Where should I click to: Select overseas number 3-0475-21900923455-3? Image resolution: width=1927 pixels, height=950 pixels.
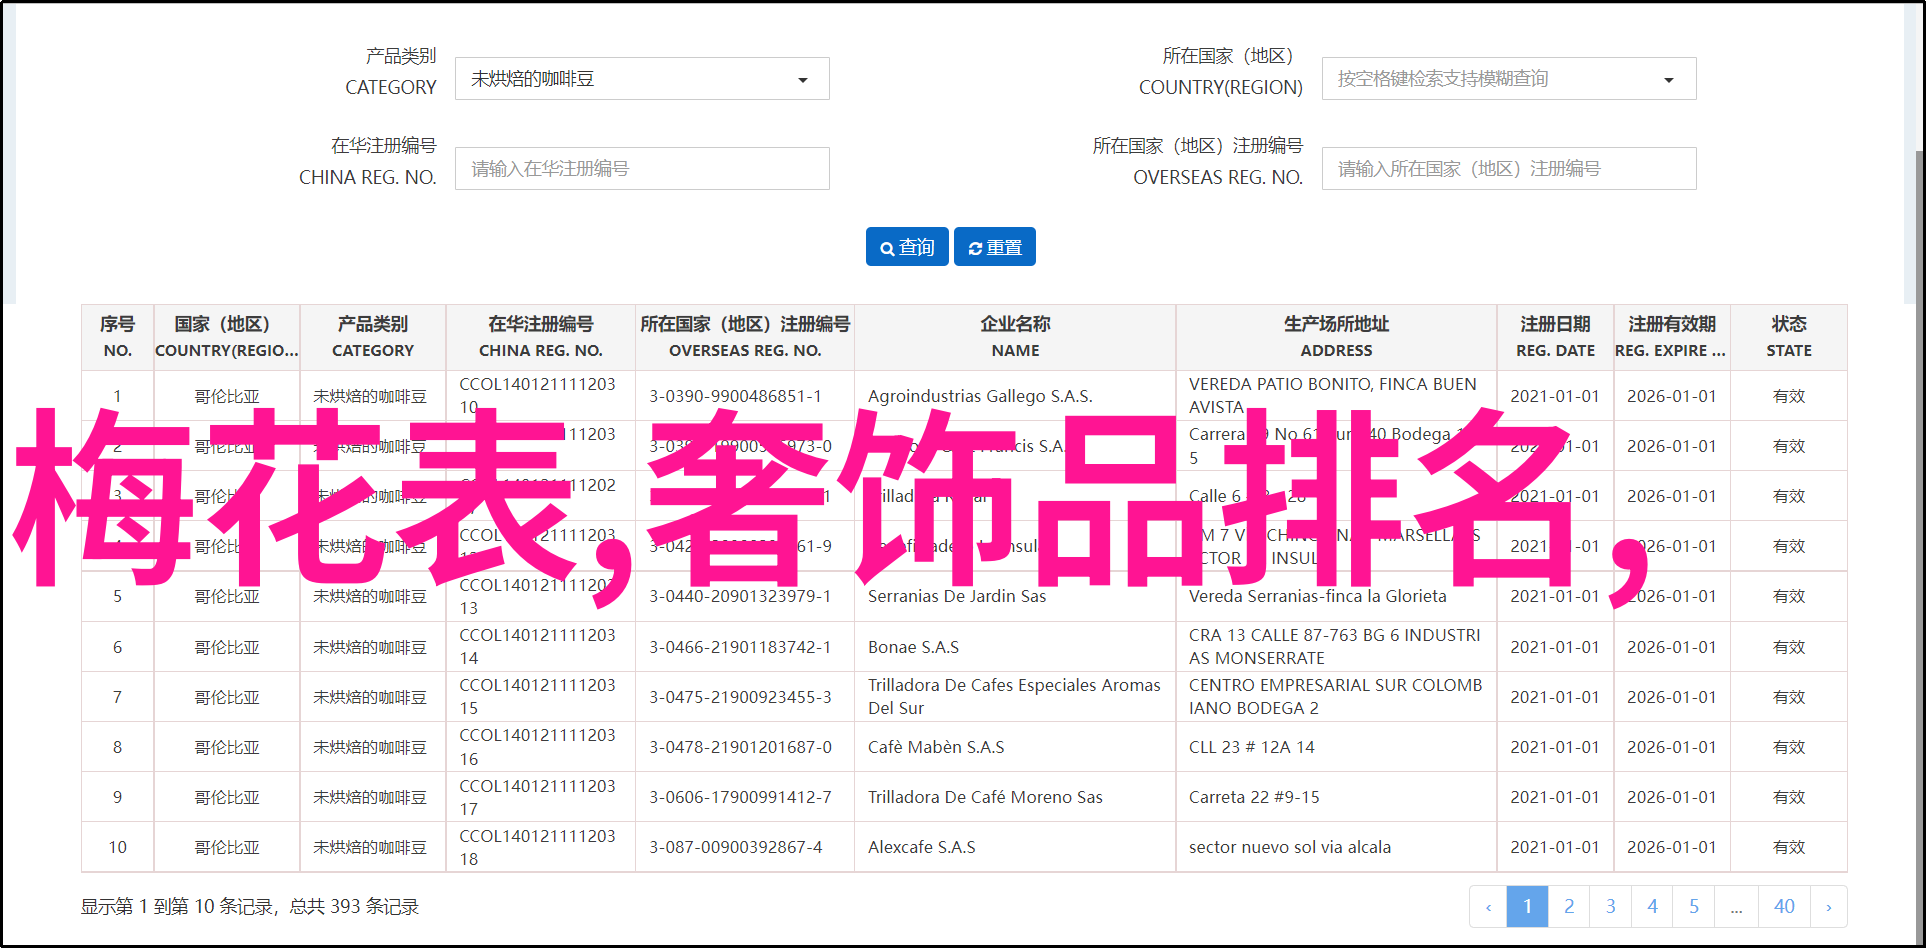click(740, 697)
